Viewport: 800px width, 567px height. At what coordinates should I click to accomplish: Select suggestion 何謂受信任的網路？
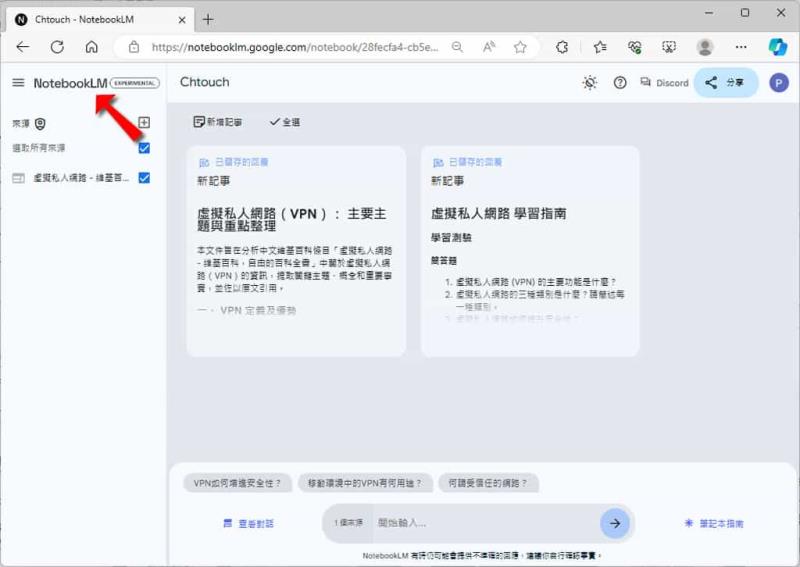click(488, 483)
